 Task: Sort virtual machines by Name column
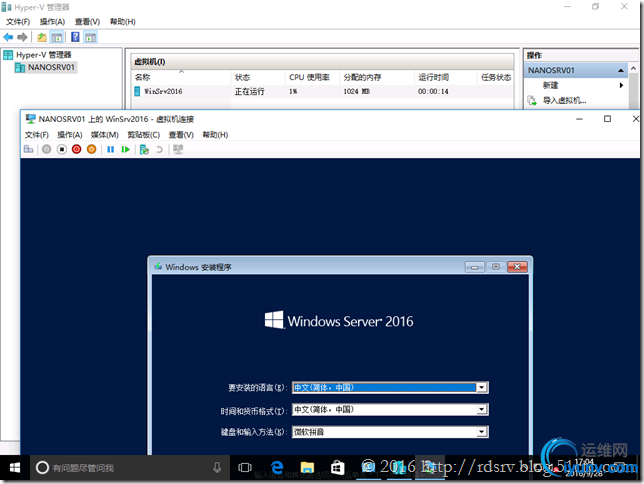(x=181, y=77)
